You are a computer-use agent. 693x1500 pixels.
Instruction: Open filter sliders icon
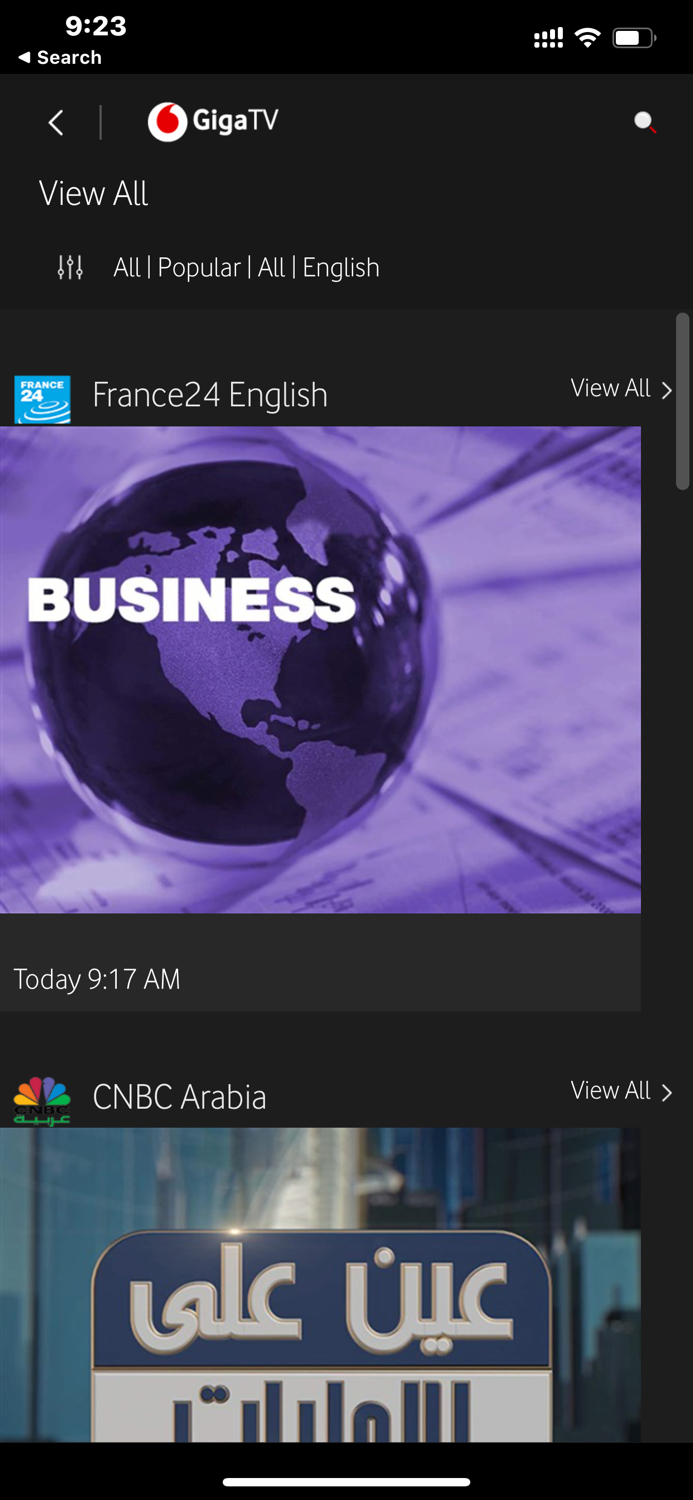point(70,267)
